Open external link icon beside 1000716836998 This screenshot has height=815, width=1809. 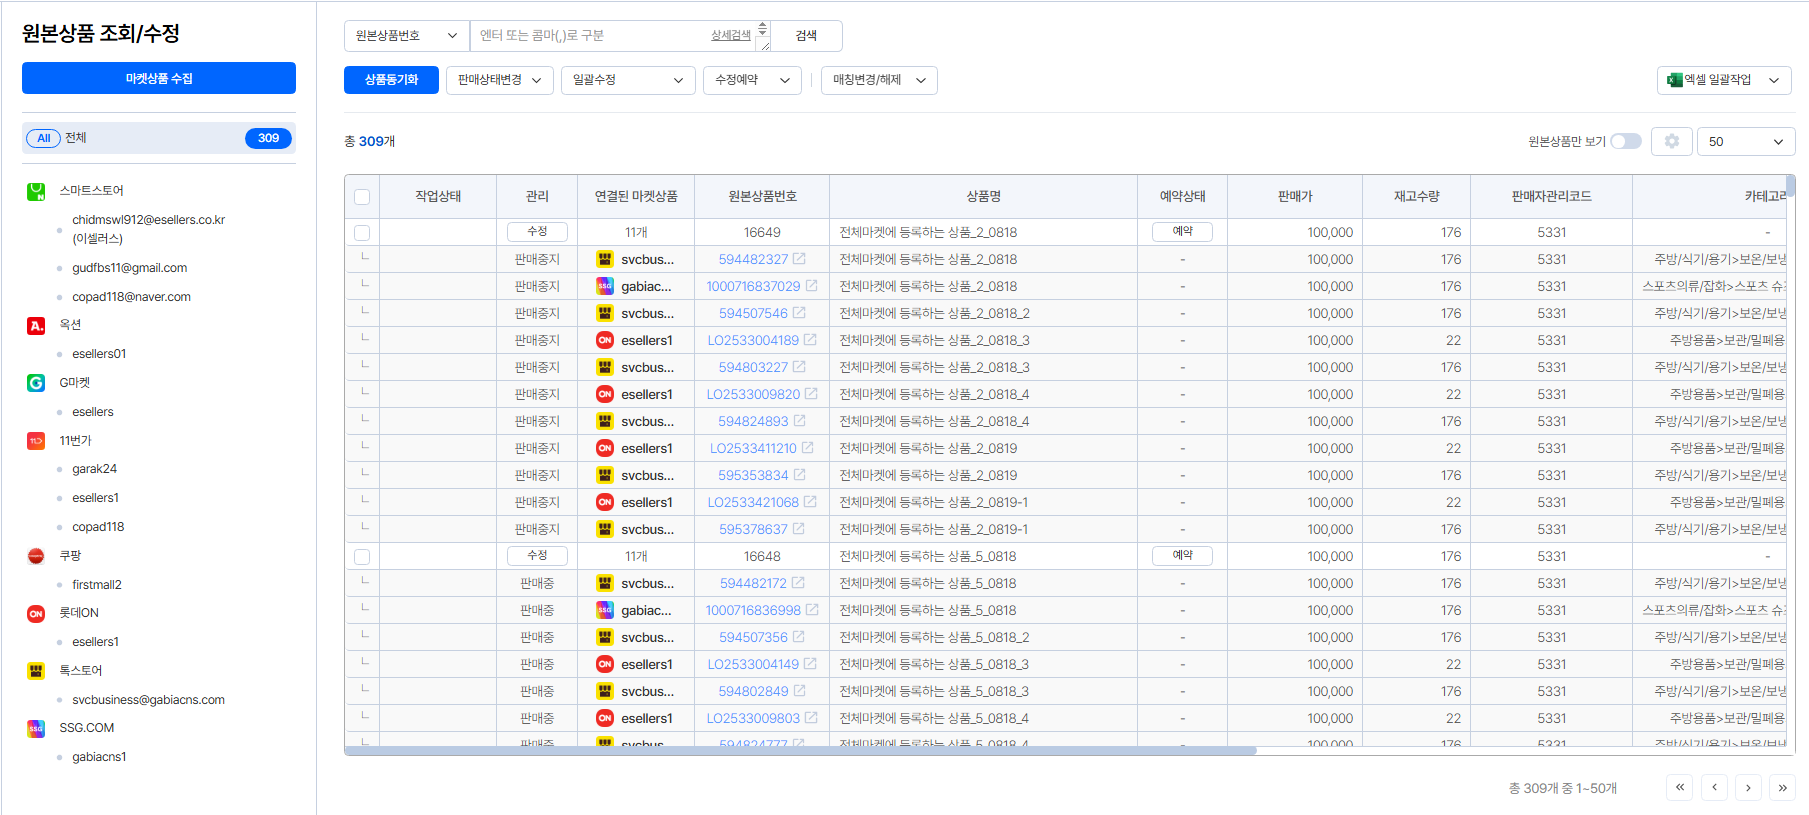812,610
